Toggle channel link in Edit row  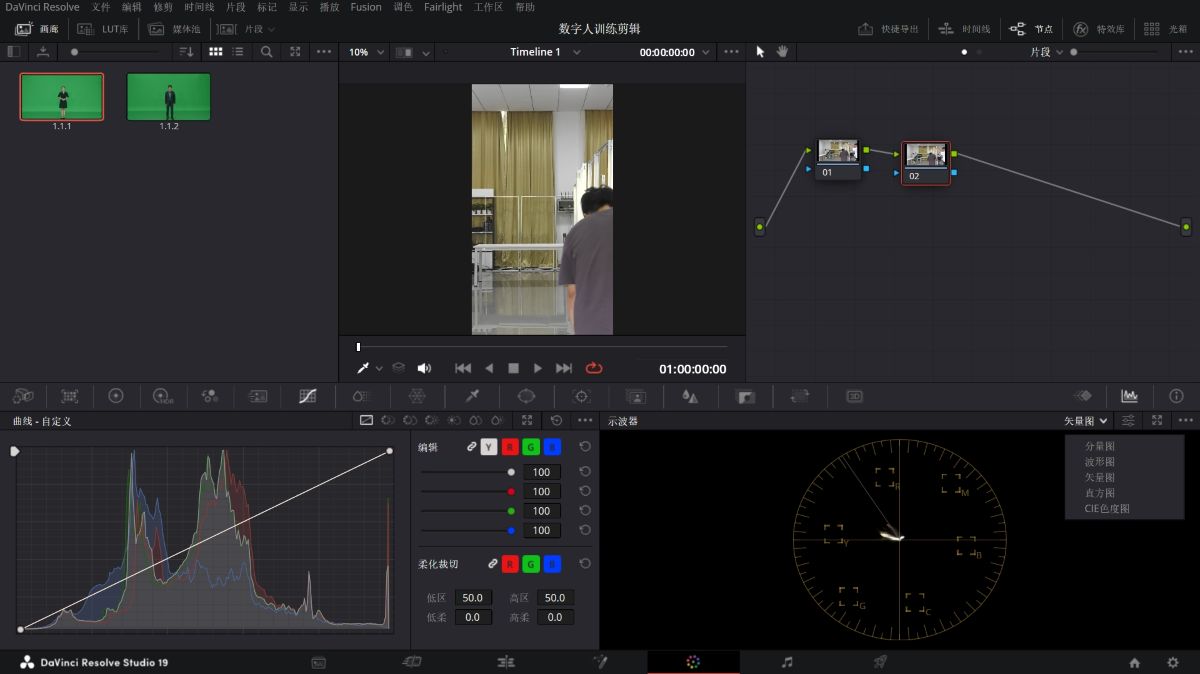point(472,447)
